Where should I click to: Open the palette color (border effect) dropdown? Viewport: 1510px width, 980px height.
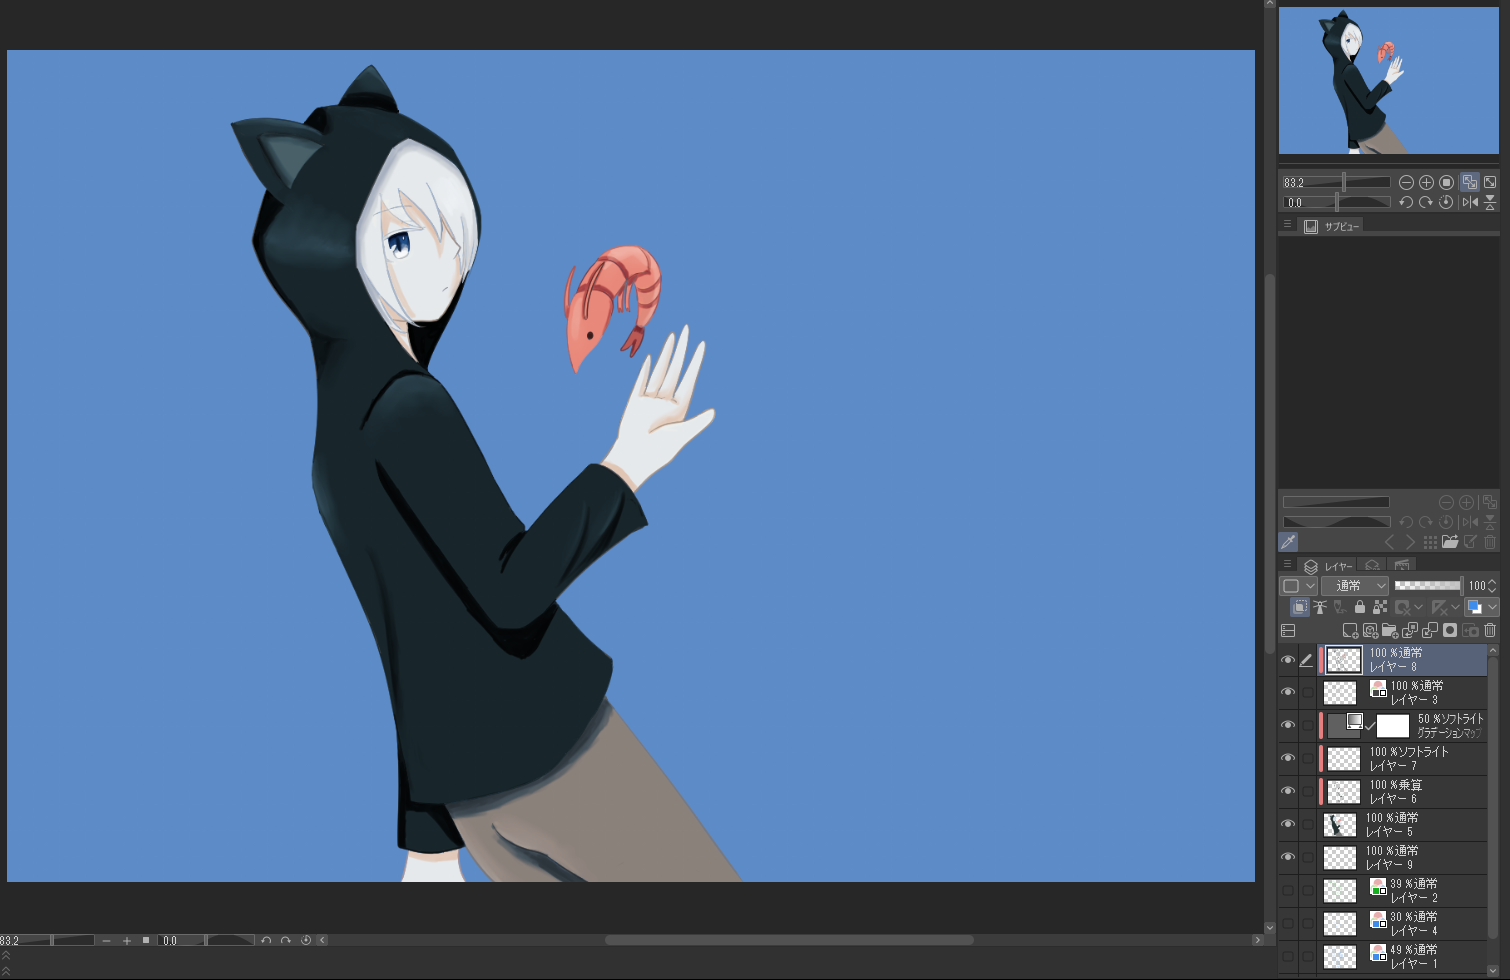point(1310,586)
